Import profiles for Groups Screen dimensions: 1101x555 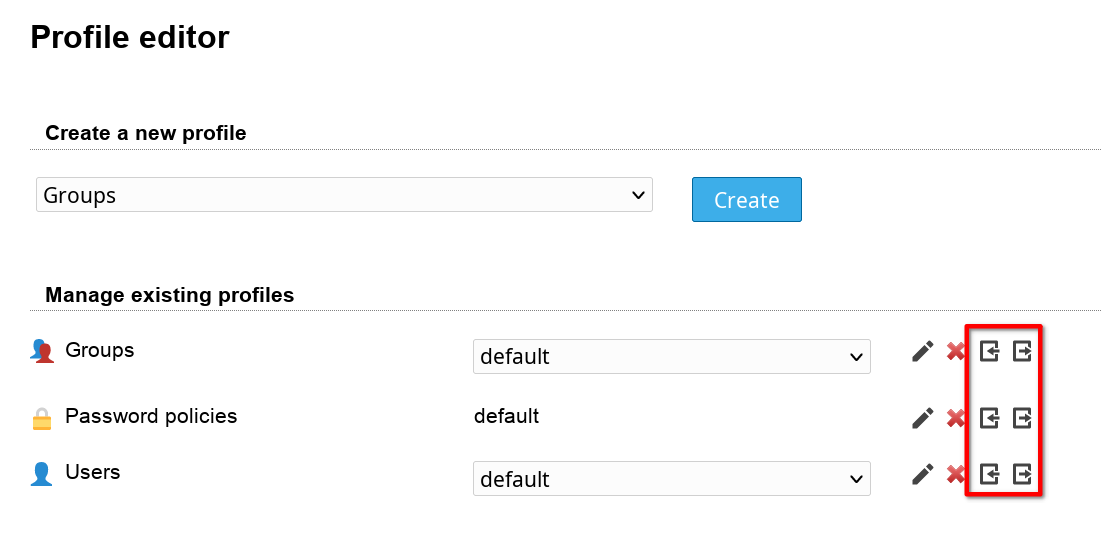point(989,352)
